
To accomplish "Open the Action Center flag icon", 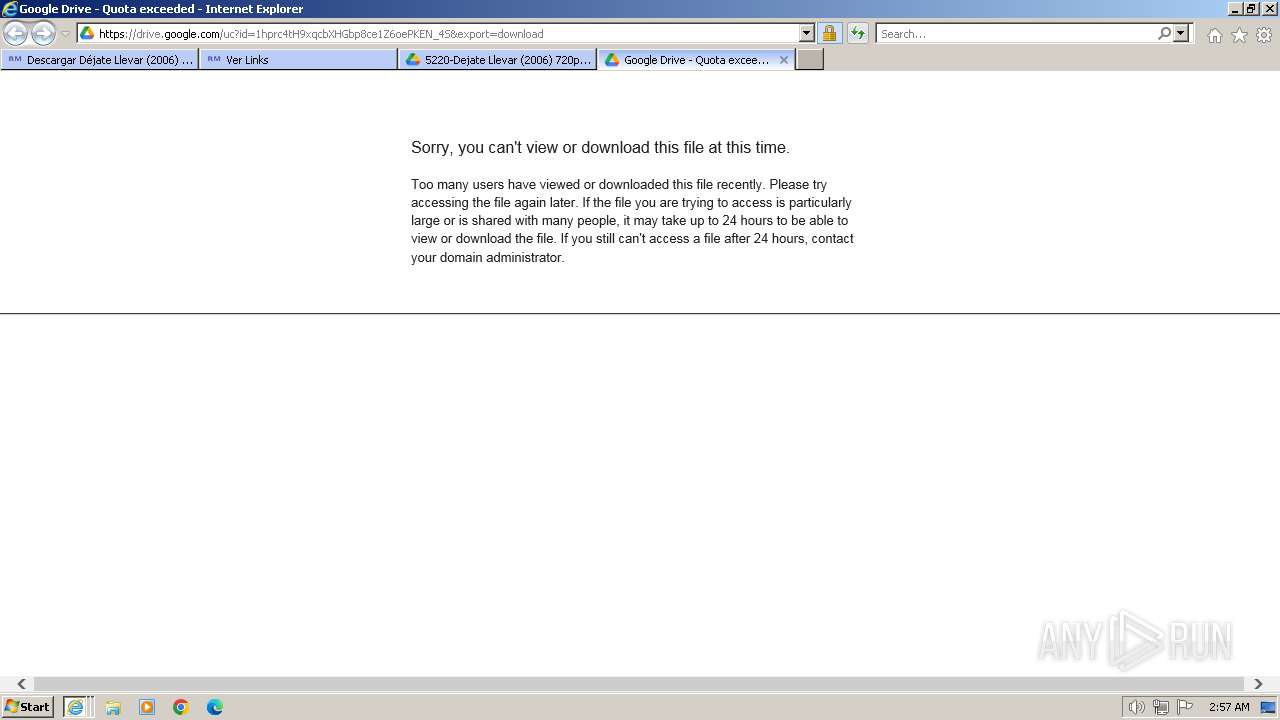I will pyautogui.click(x=1185, y=707).
